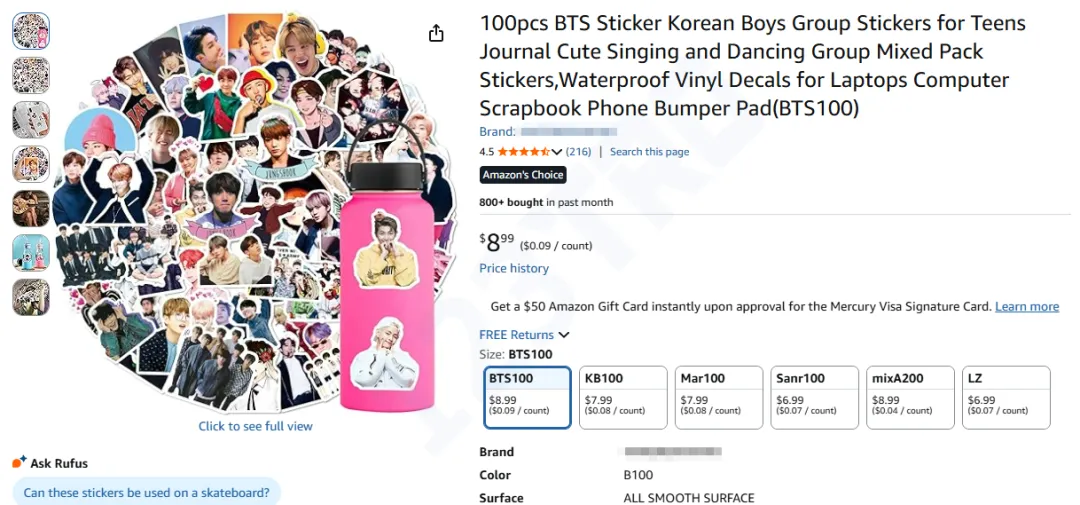This screenshot has width=1080, height=505.
Task: Open the Price history link
Action: 514,268
